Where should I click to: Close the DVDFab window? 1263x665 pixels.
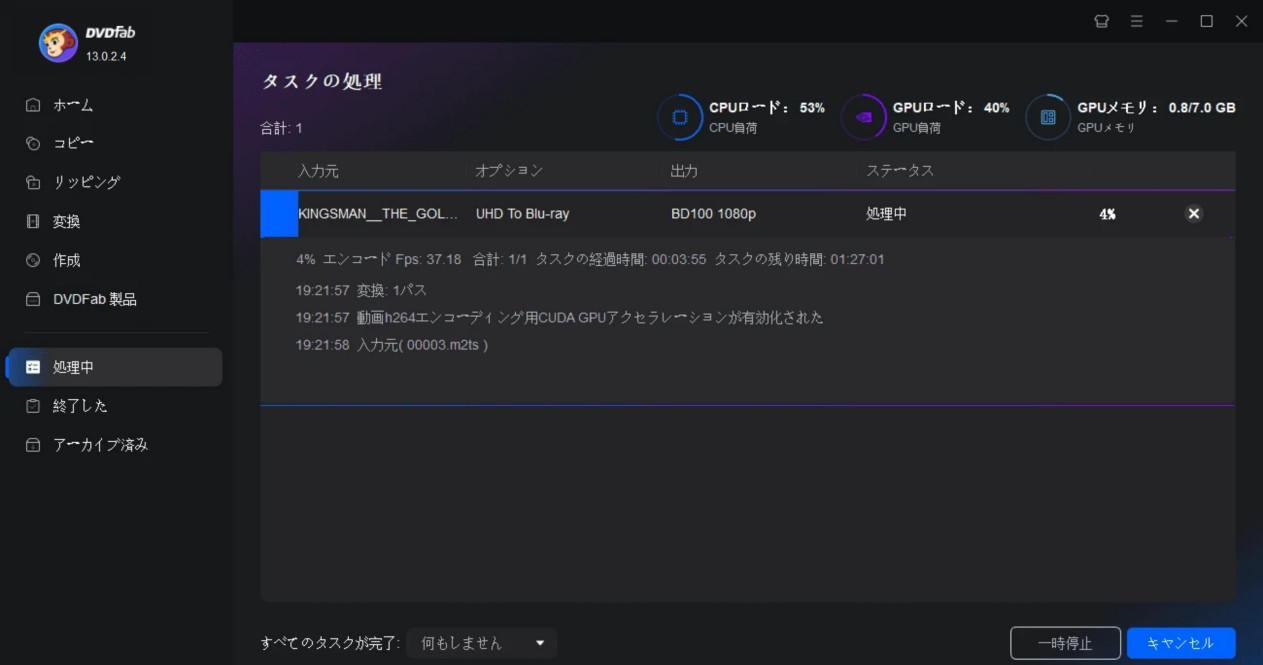pyautogui.click(x=1241, y=21)
